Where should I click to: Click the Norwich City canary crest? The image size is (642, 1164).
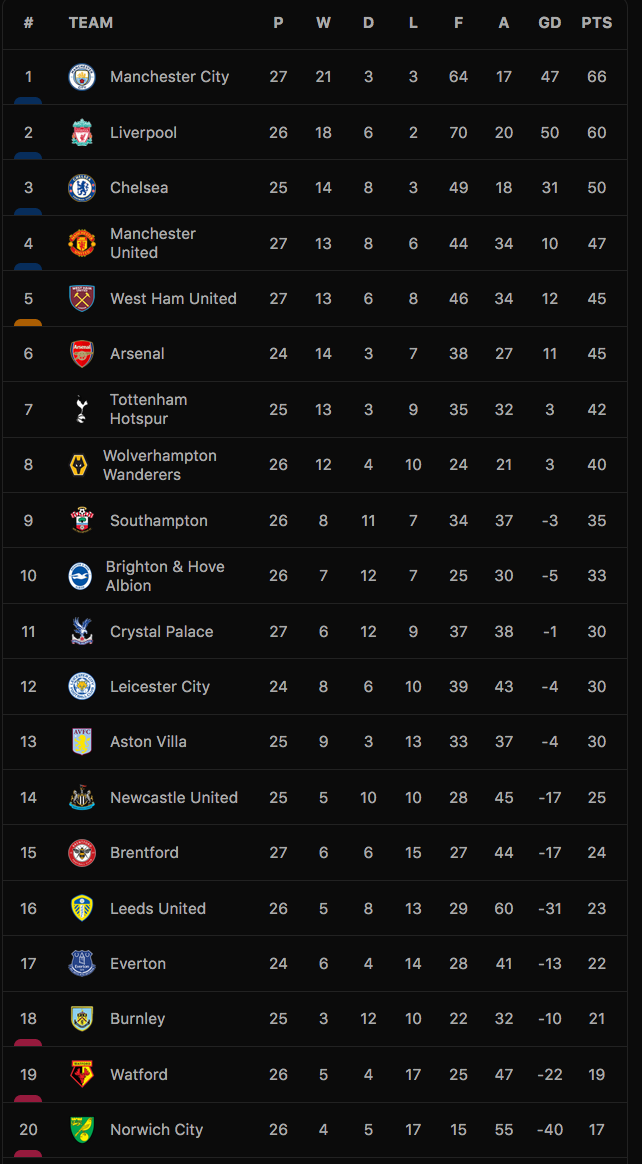[82, 1130]
